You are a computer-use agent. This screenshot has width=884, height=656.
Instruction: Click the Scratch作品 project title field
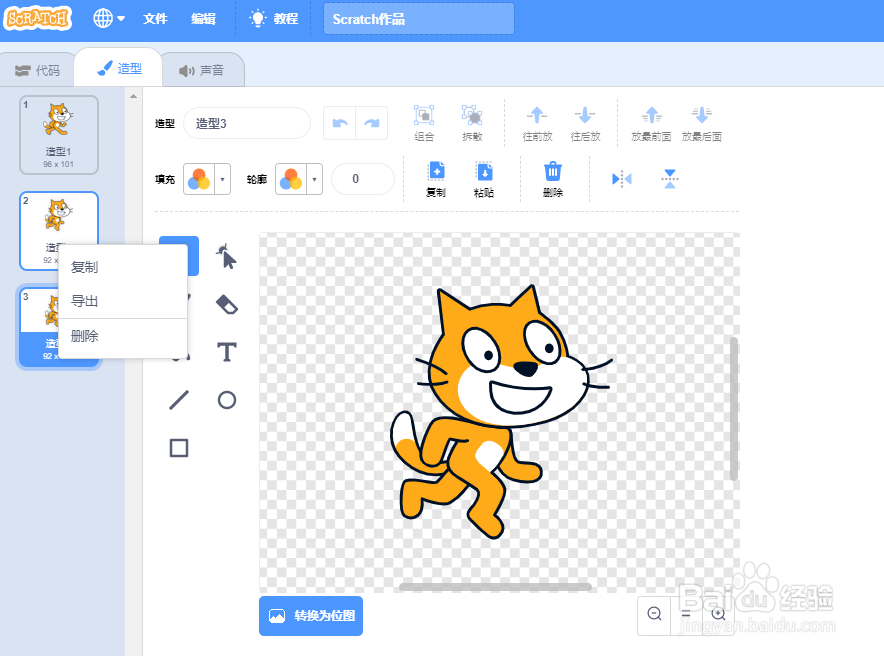pos(418,19)
